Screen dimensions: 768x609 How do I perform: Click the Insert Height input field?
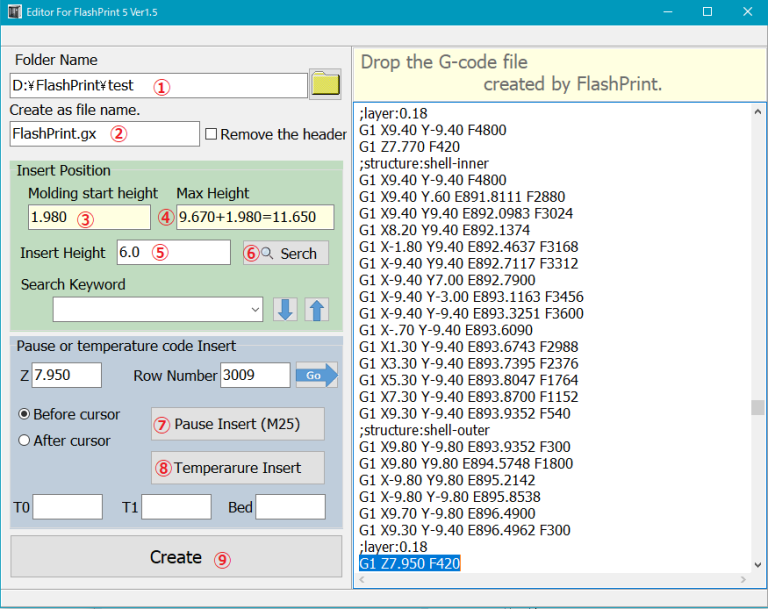(x=174, y=253)
